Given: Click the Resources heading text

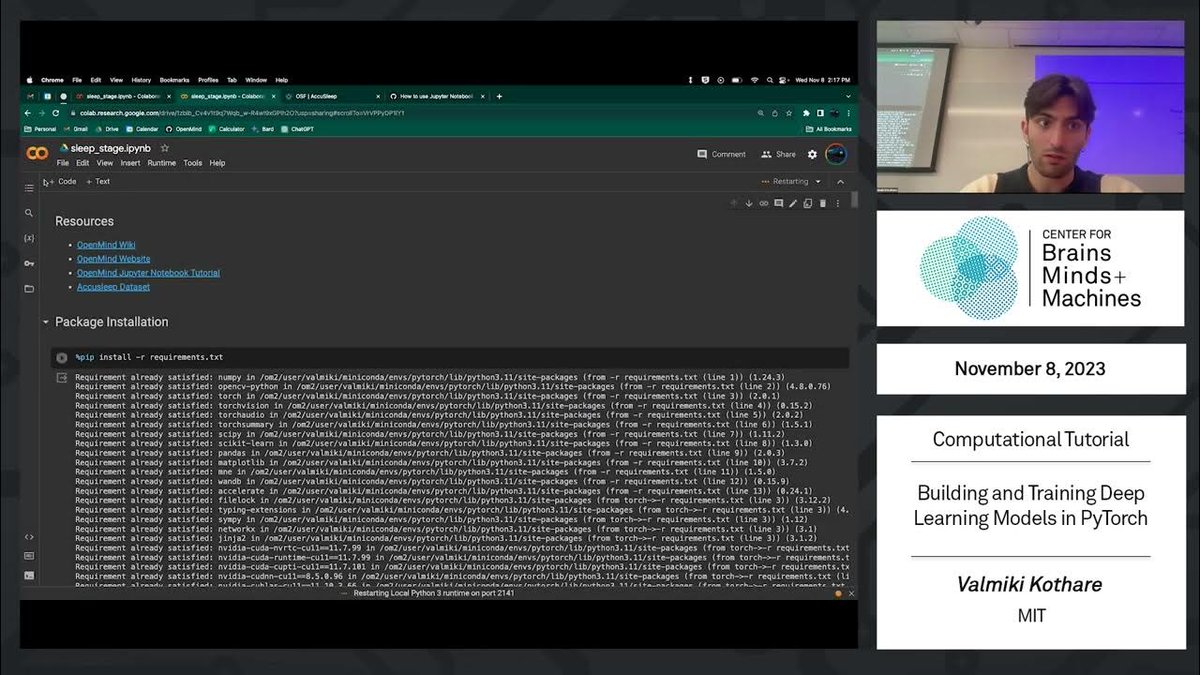Looking at the screenshot, I should [84, 221].
